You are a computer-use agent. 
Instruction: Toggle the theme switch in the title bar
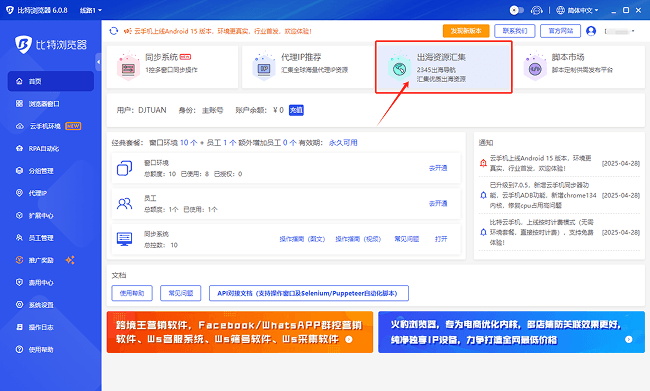pos(517,10)
